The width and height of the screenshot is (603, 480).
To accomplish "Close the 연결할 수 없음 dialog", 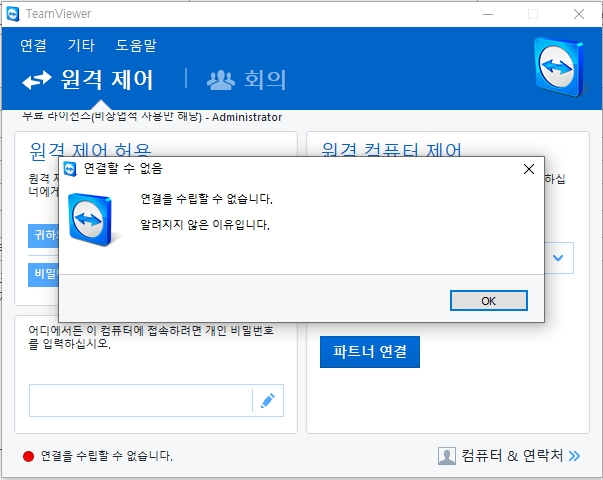I will (x=529, y=169).
